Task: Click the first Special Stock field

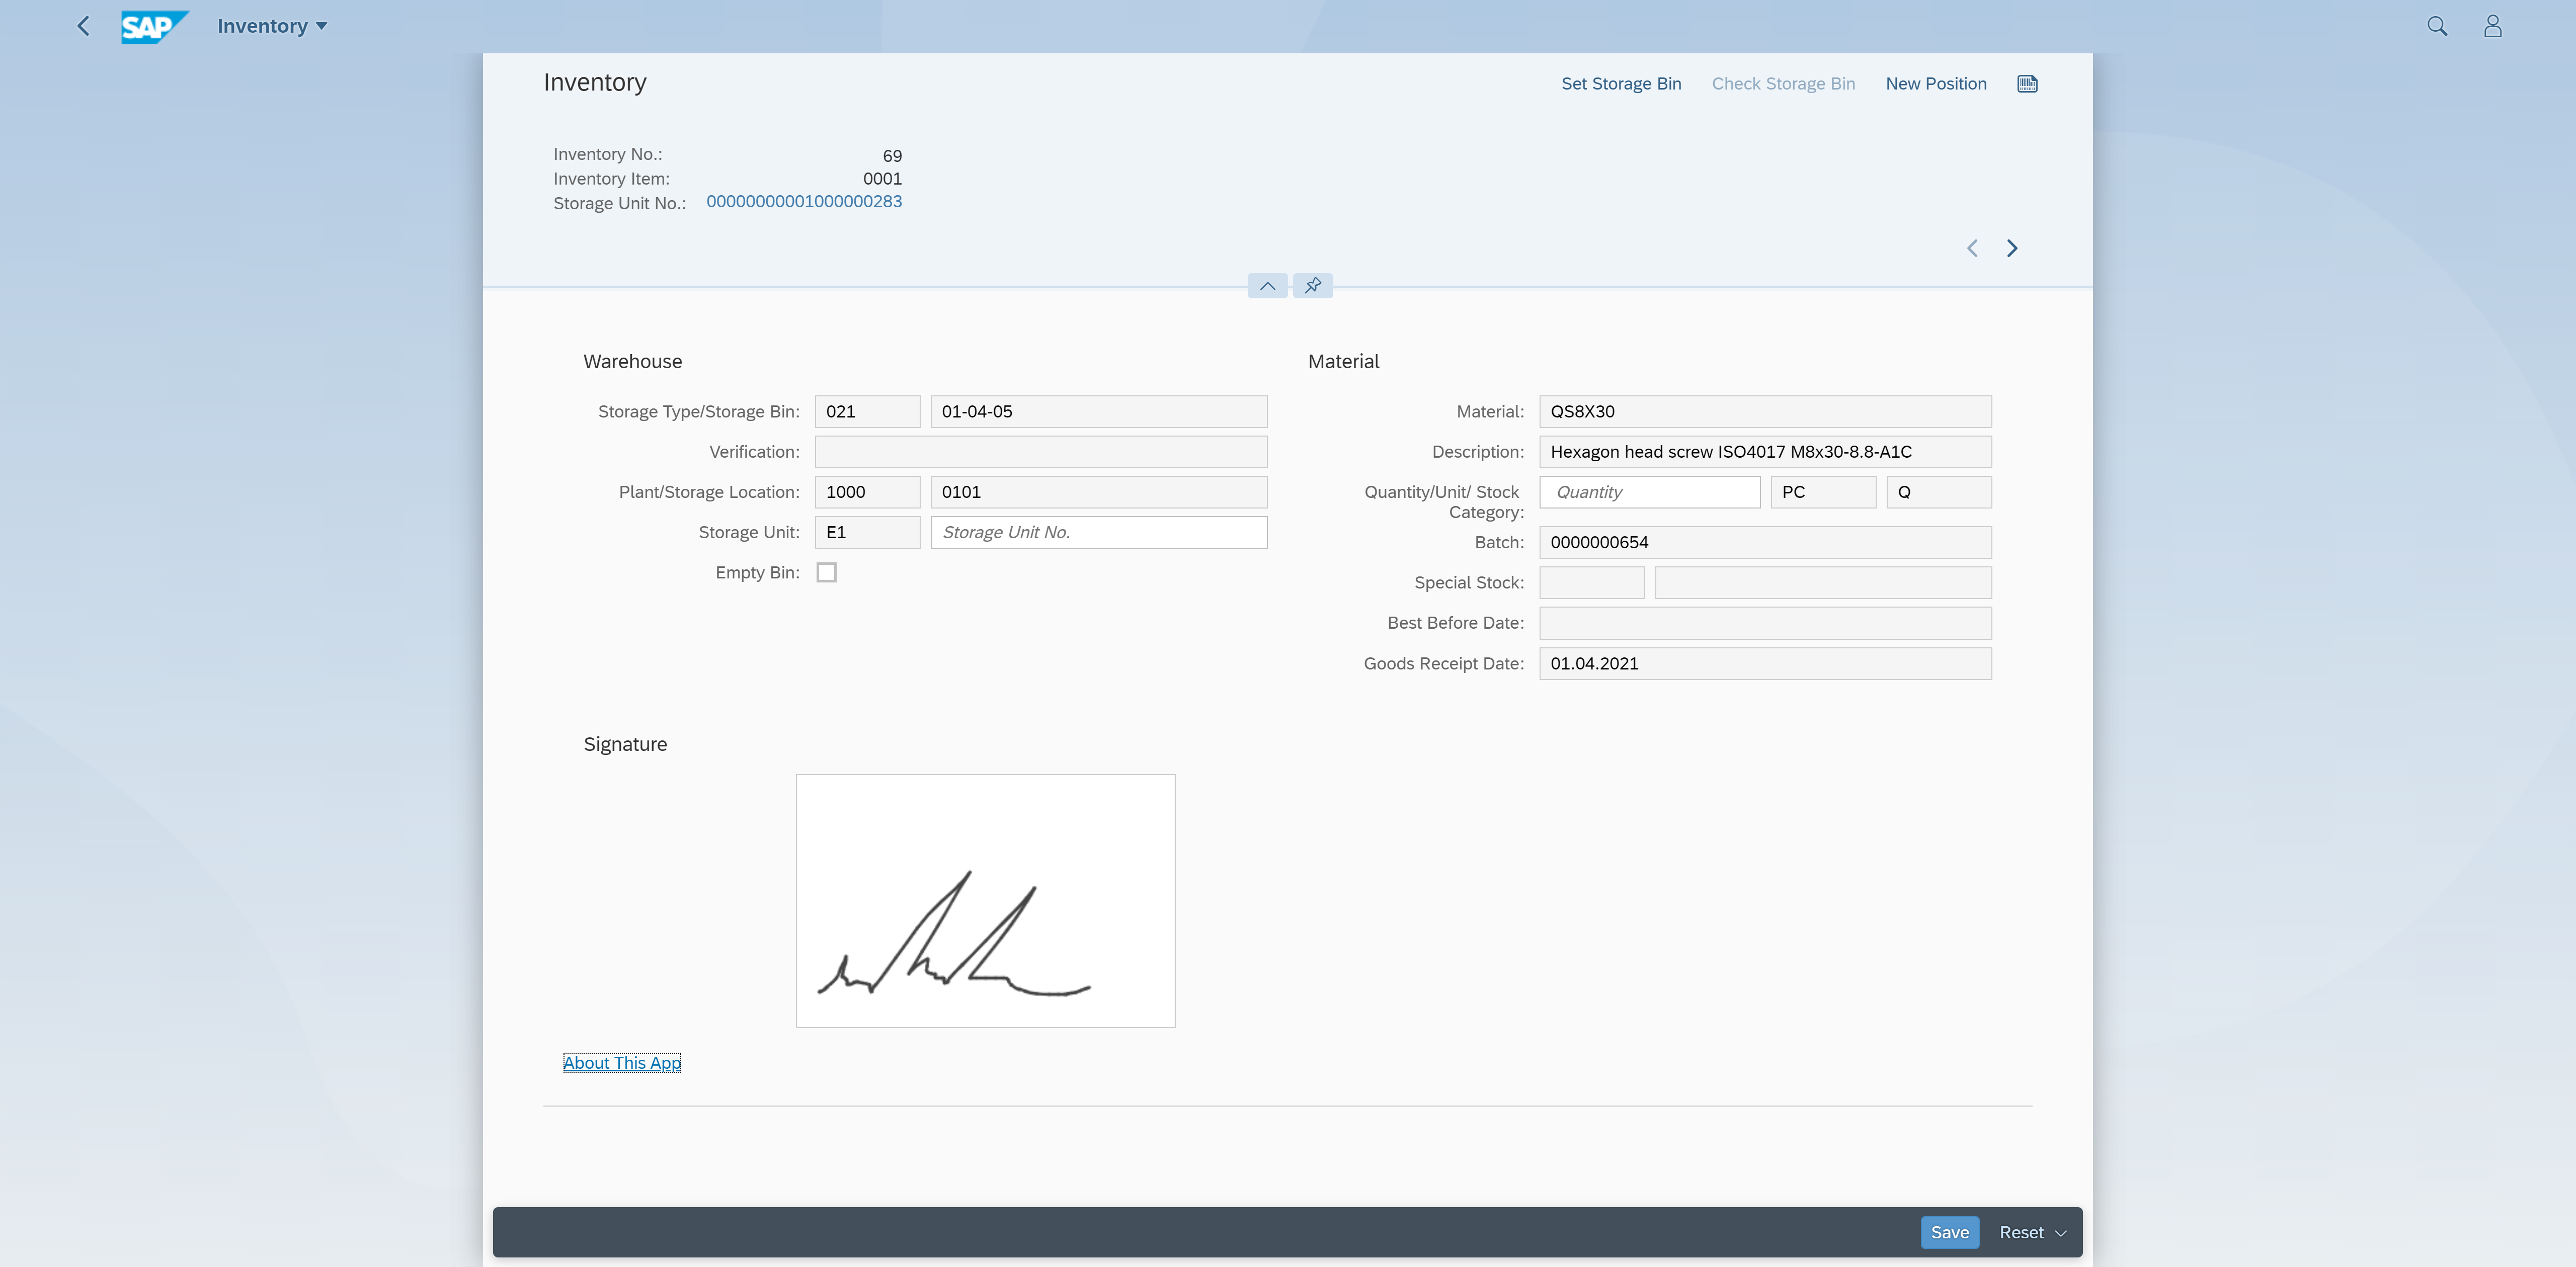Action: pos(1592,583)
